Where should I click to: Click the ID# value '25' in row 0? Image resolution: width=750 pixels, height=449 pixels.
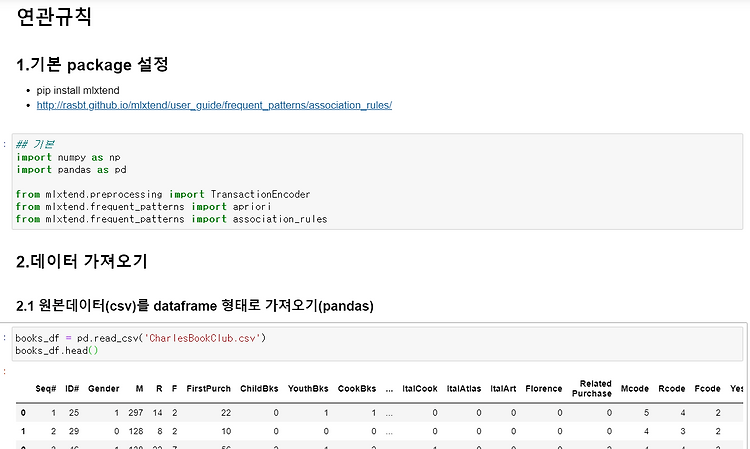[x=74, y=413]
